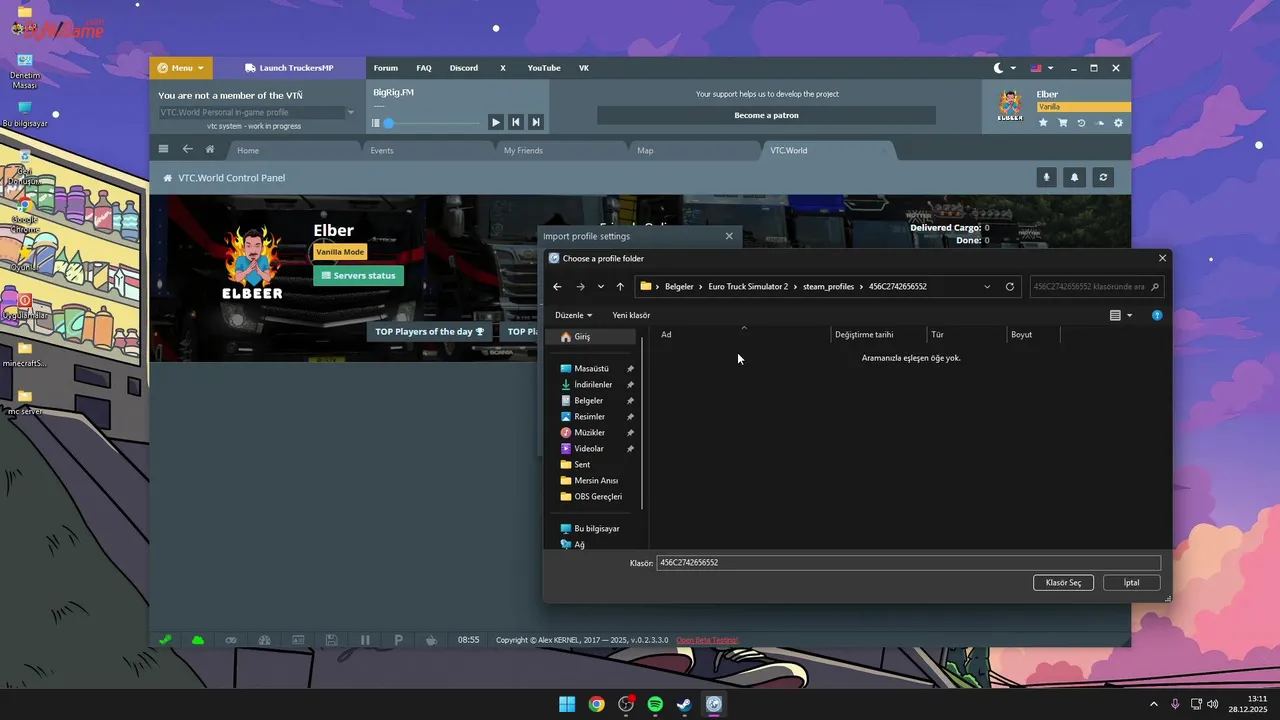The height and width of the screenshot is (720, 1280).
Task: Toggle the night mode moon icon
Action: click(x=999, y=68)
